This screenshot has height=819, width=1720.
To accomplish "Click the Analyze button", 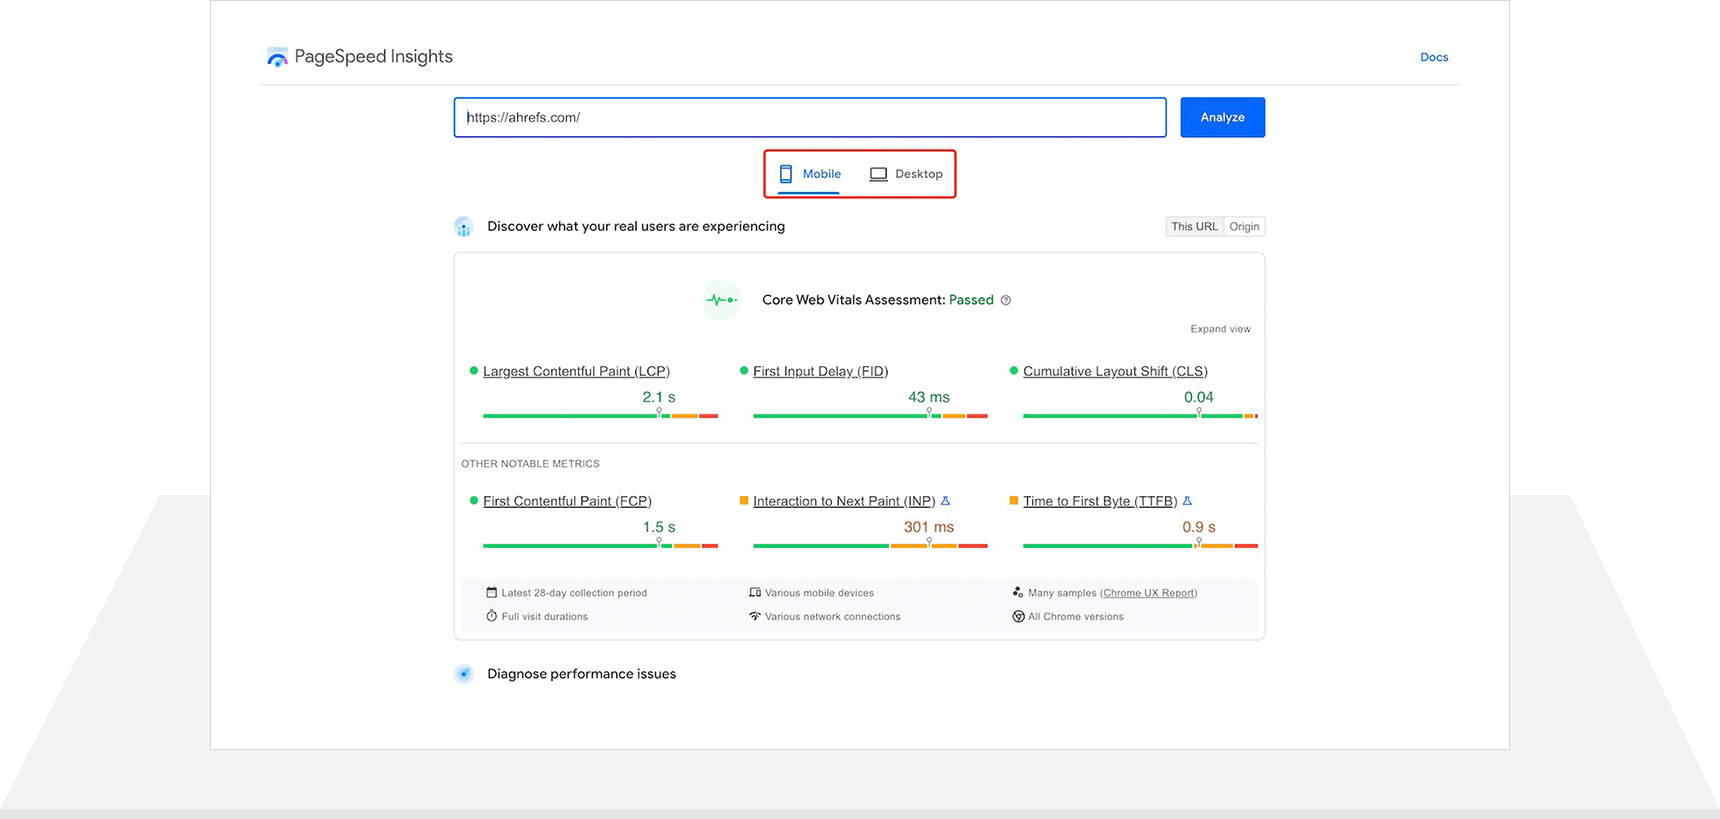I will click(1222, 117).
